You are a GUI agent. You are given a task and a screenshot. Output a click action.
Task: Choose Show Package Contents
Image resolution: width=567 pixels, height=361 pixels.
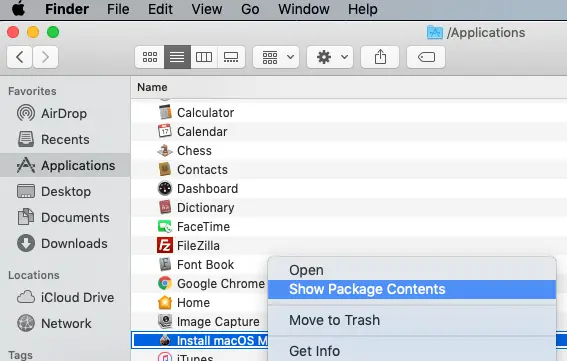coord(412,289)
